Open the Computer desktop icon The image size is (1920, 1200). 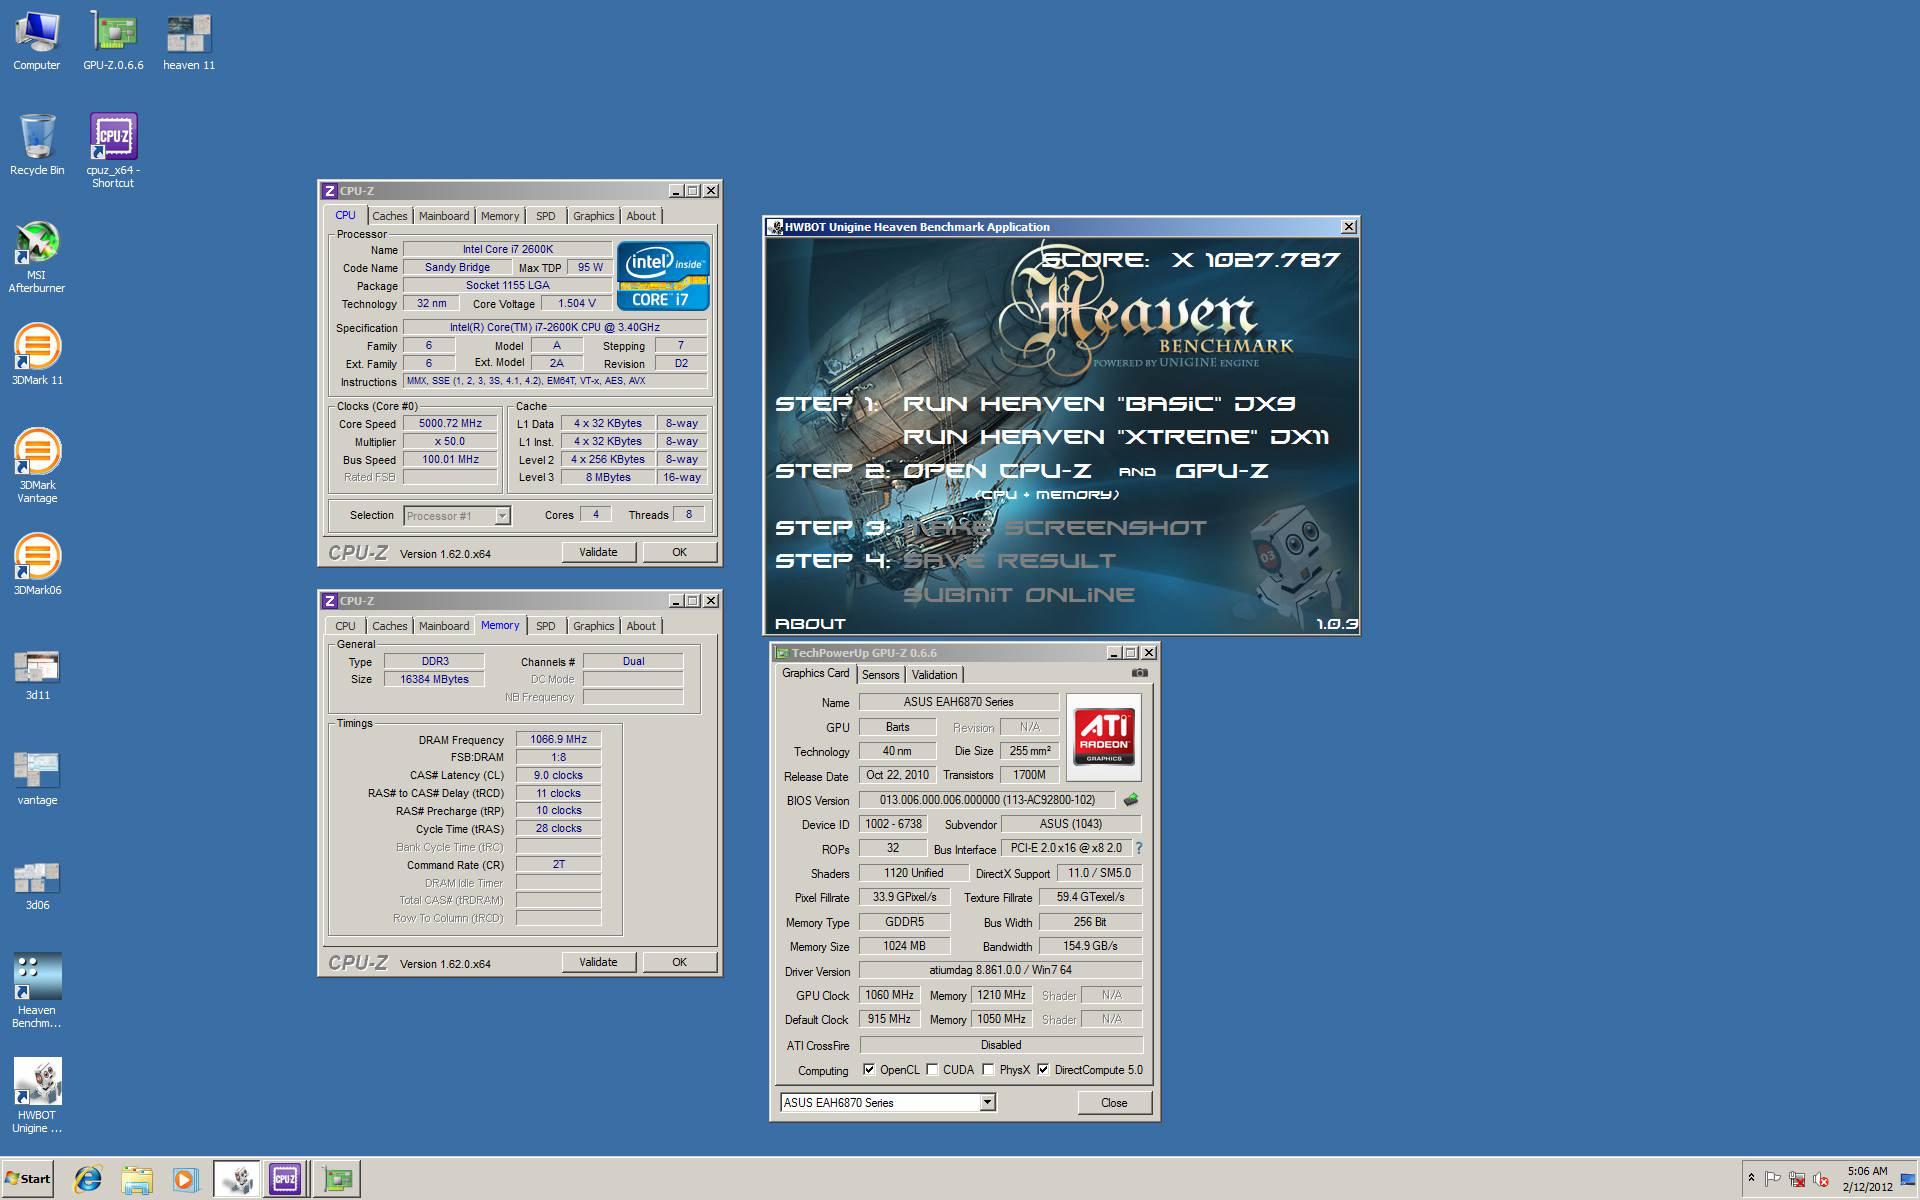pyautogui.click(x=37, y=41)
